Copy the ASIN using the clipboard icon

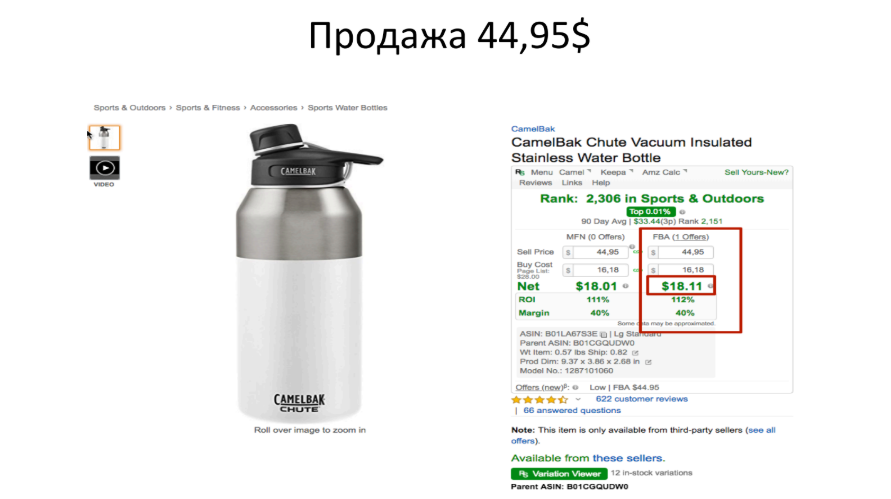[x=603, y=335]
